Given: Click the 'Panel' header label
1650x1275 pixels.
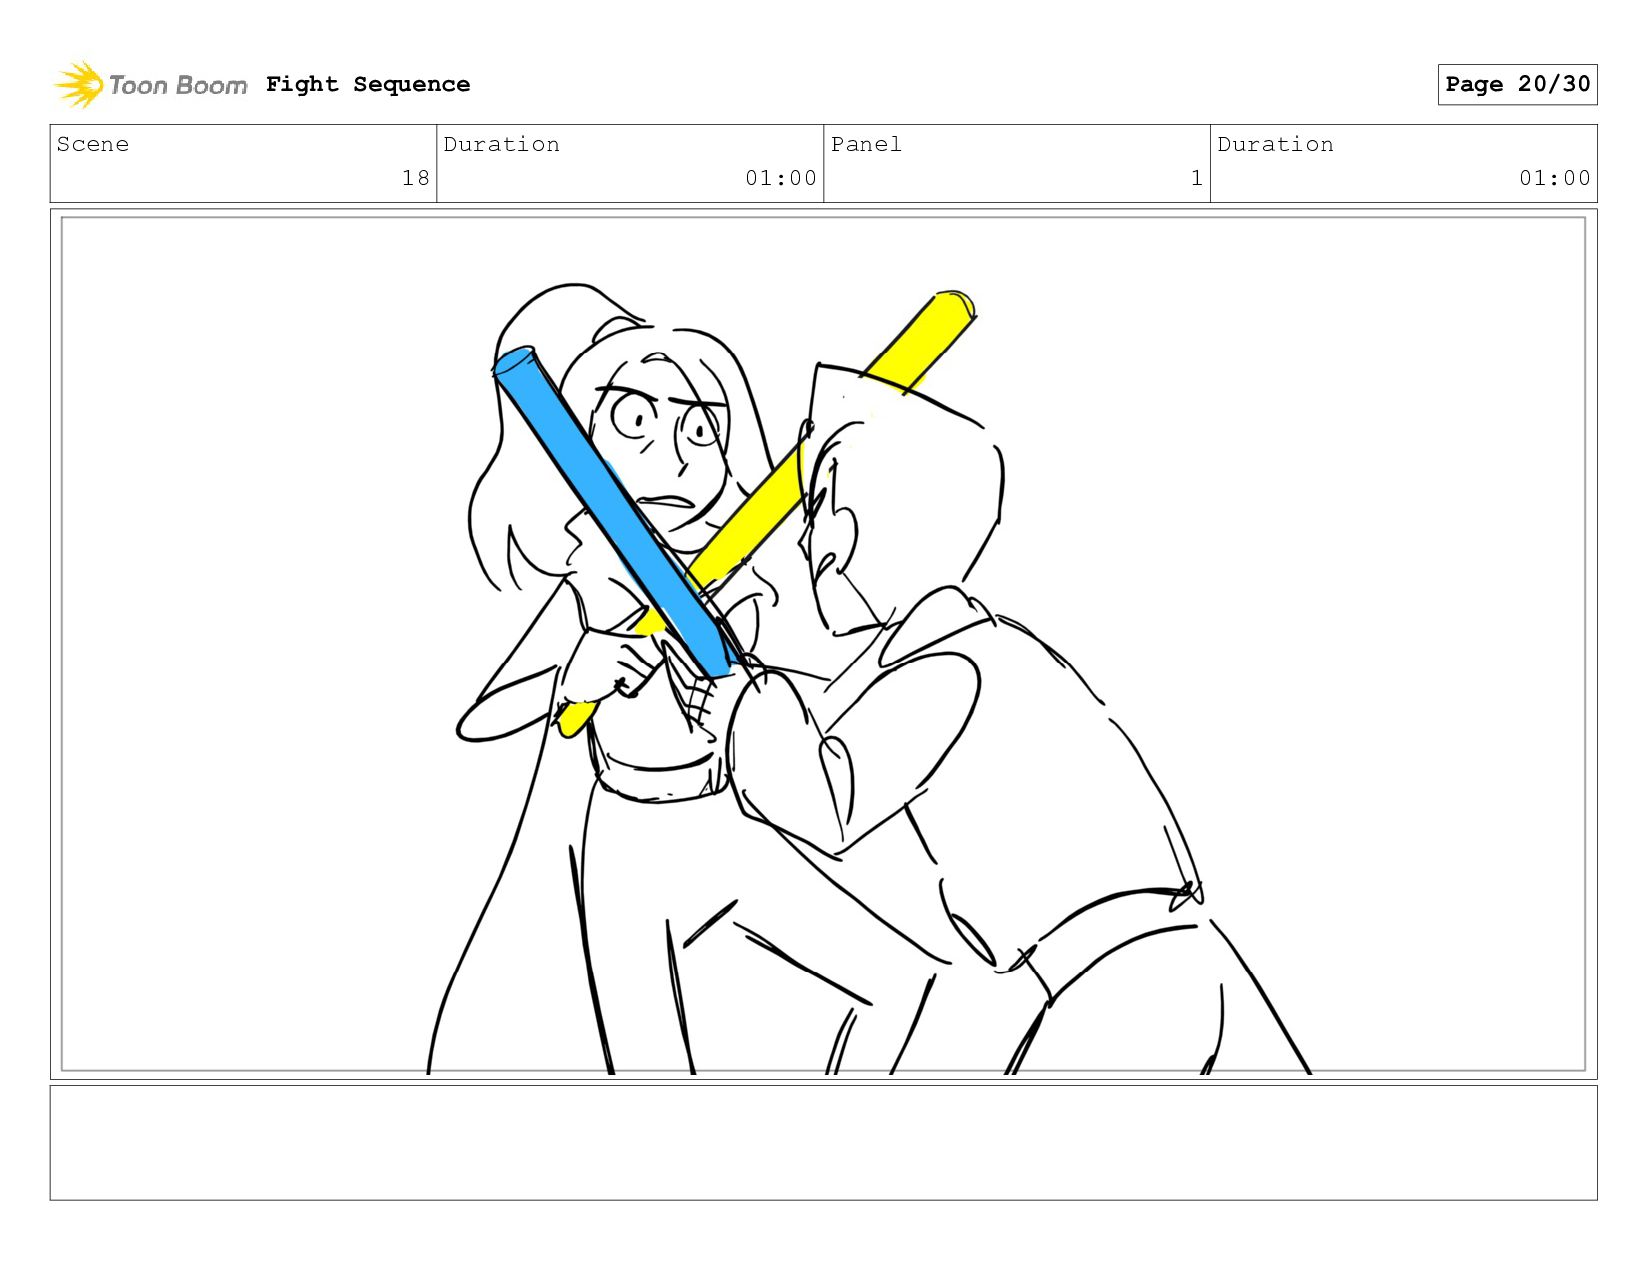Looking at the screenshot, I should 866,144.
